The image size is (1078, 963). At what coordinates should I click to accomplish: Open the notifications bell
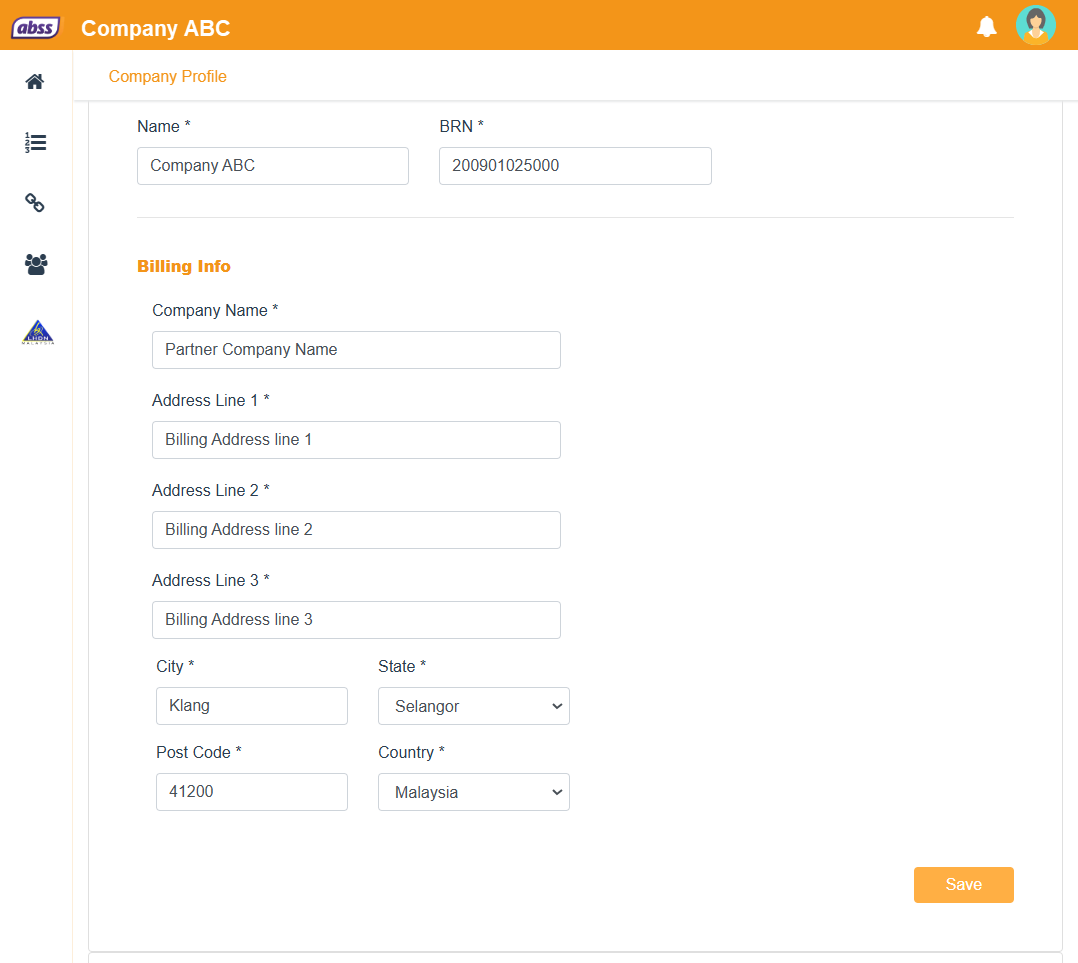pos(986,27)
